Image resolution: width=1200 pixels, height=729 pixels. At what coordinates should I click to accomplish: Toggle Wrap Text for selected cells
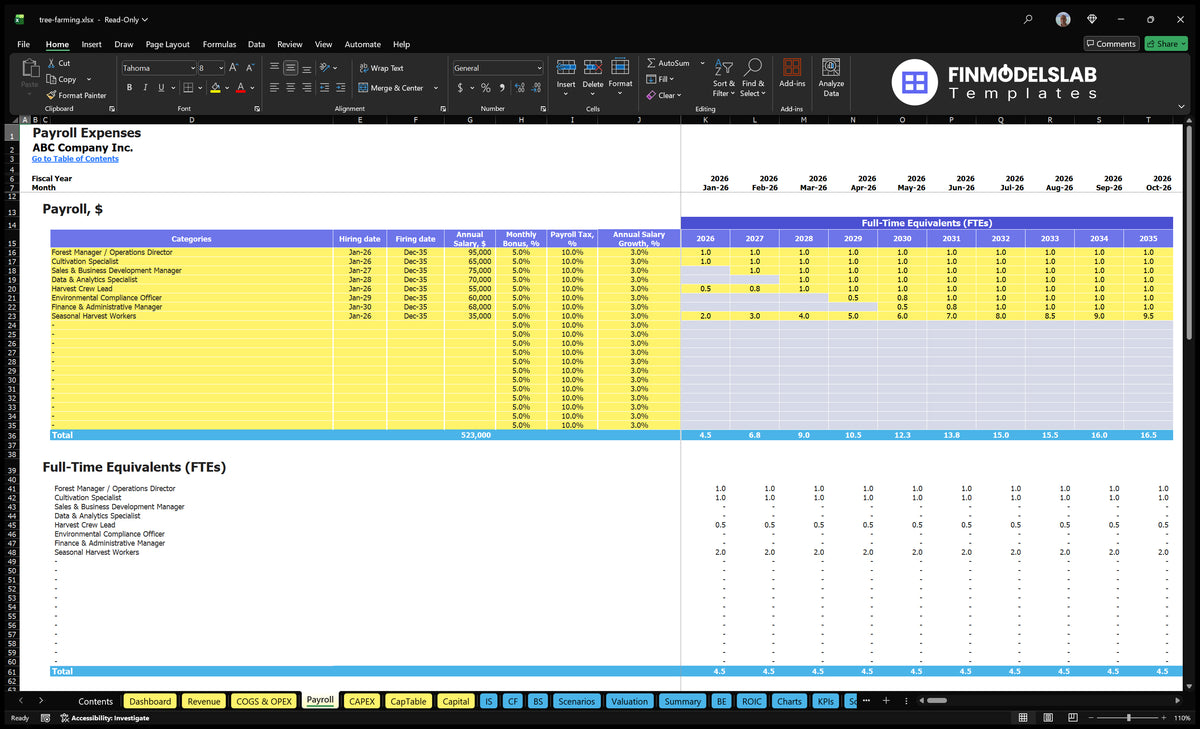pos(381,68)
